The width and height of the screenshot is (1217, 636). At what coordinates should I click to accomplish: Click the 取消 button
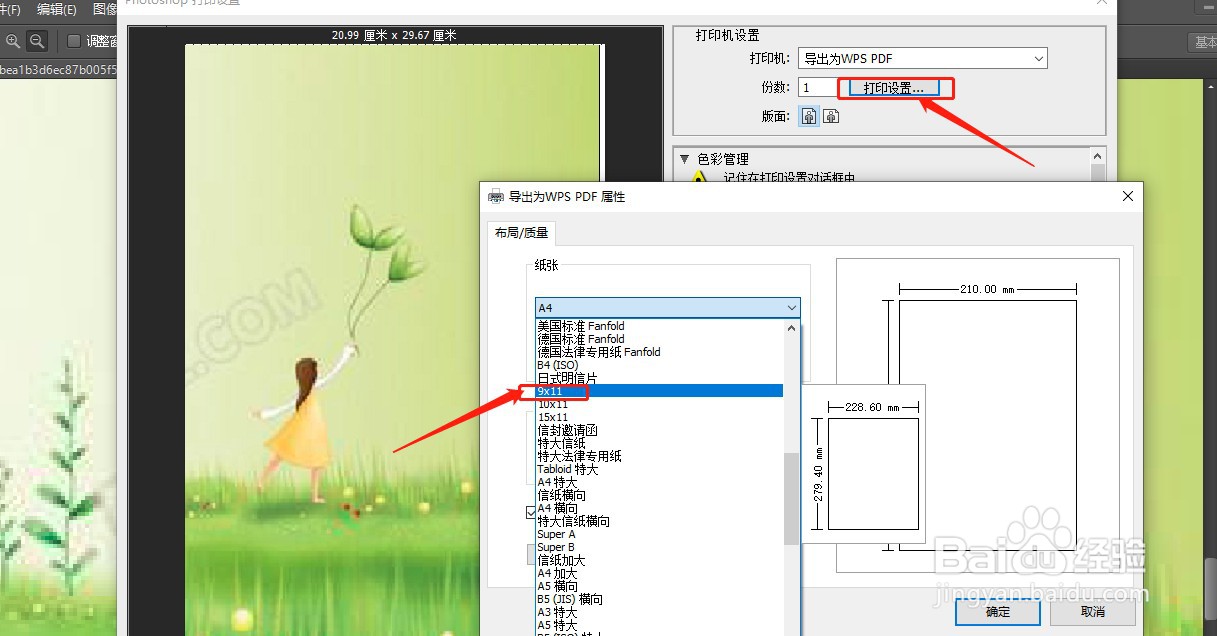pos(1091,611)
